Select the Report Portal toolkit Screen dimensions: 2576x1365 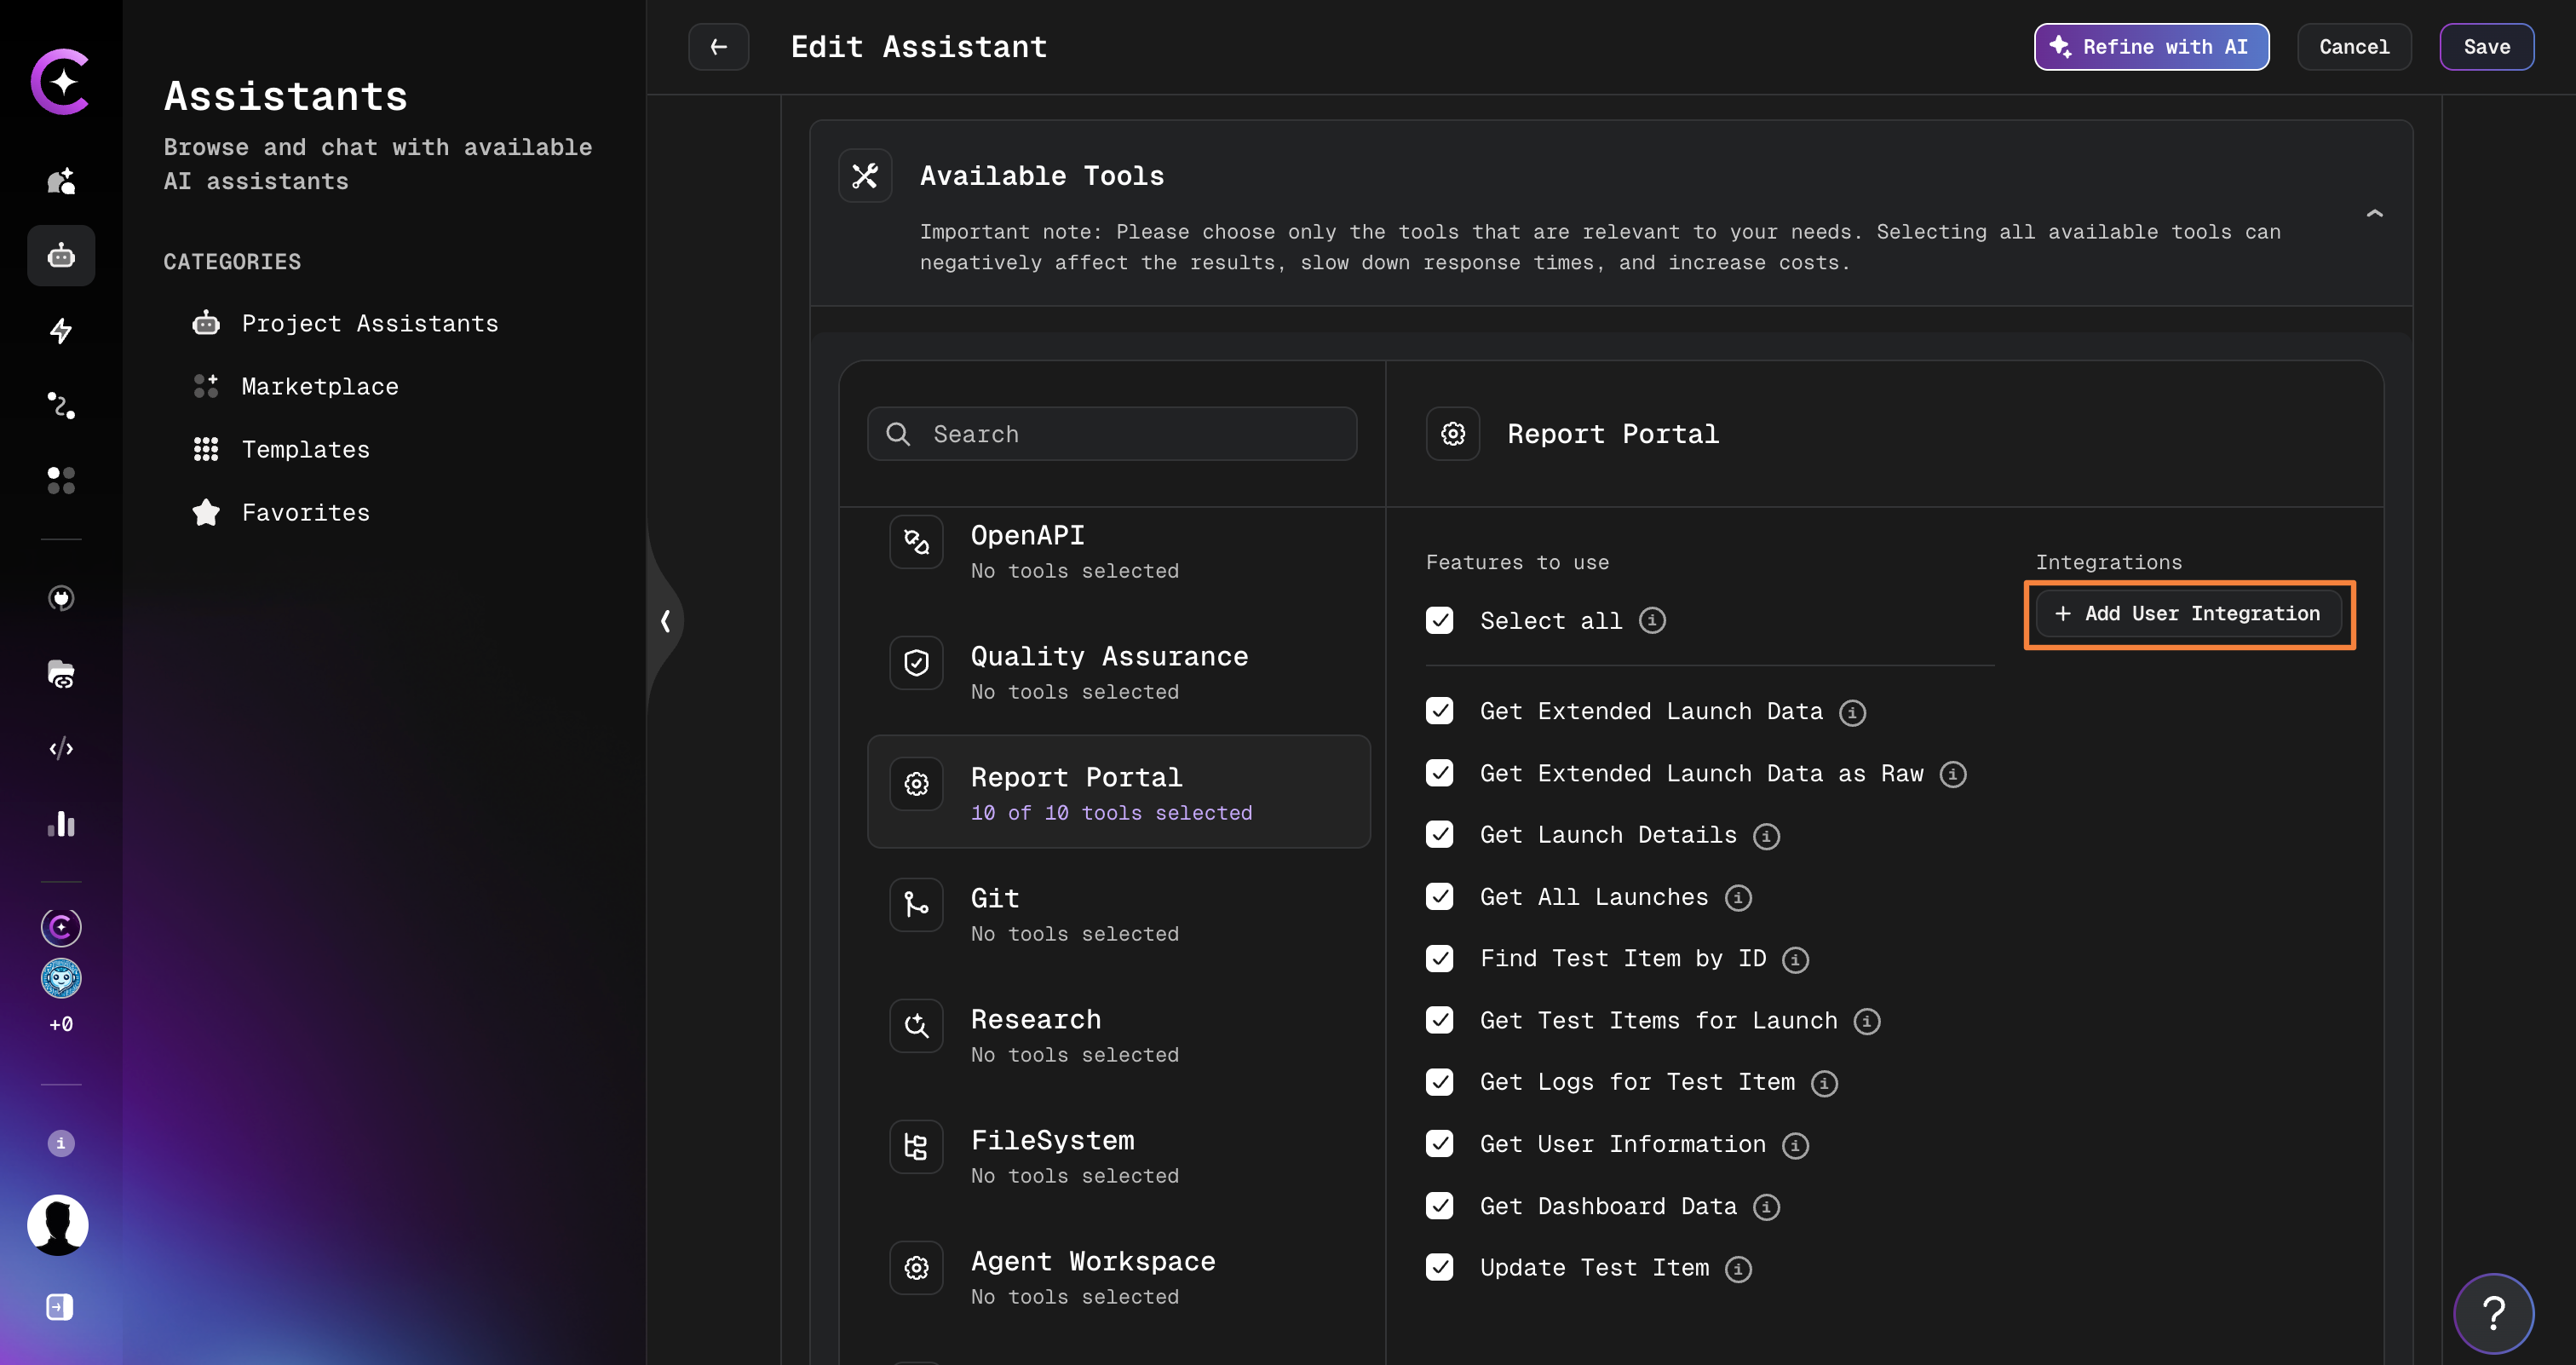point(1118,792)
